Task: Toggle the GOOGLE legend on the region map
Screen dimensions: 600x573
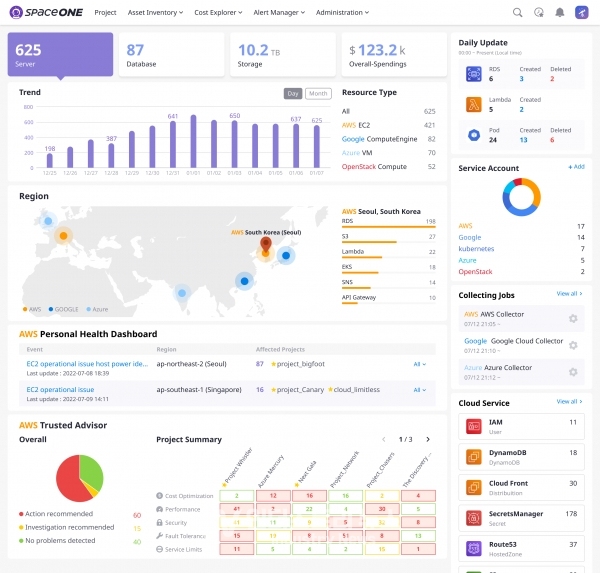Action: 64,309
